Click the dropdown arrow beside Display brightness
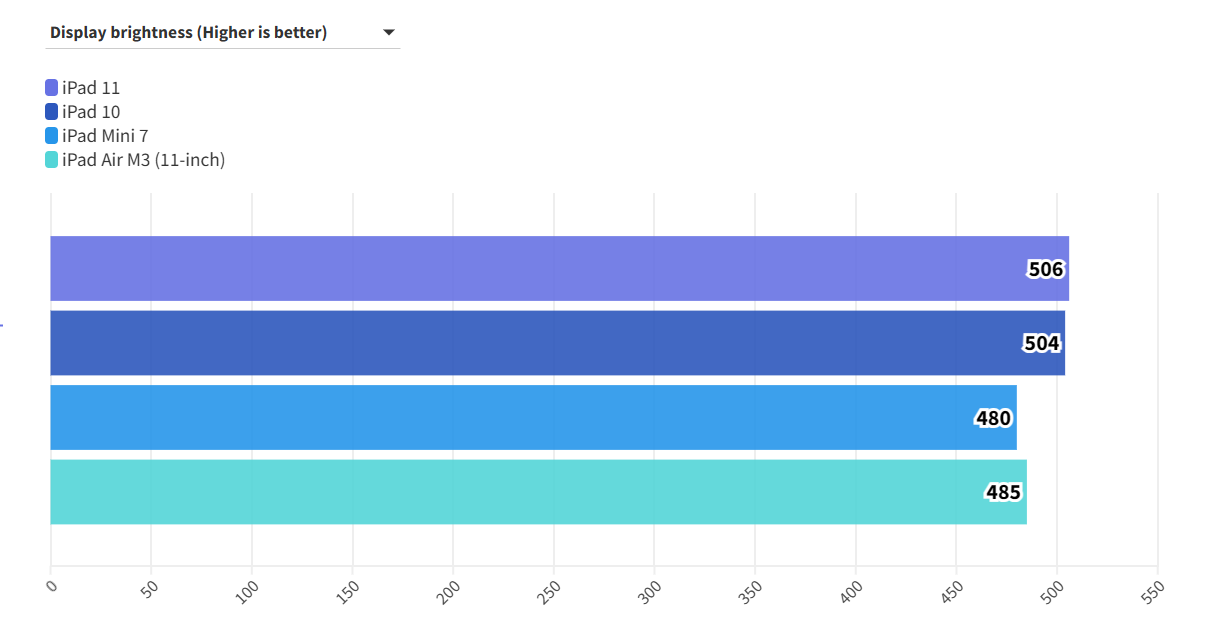 [389, 33]
